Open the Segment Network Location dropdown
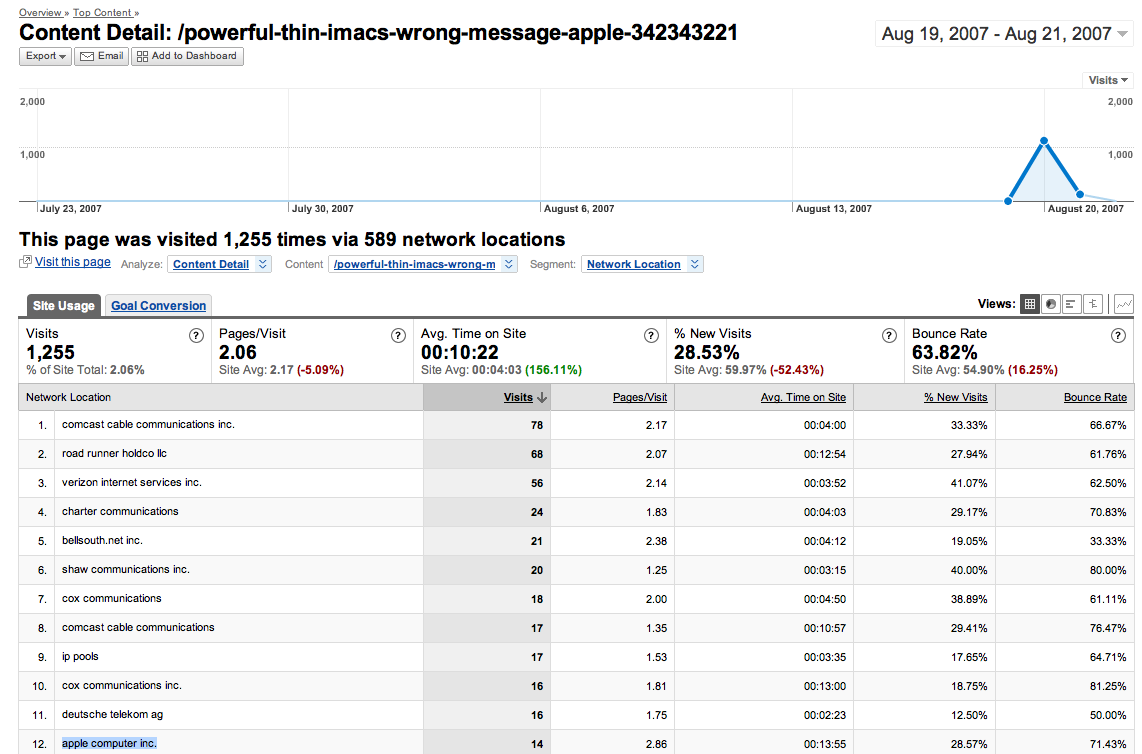The width and height of the screenshot is (1142, 754). (642, 264)
